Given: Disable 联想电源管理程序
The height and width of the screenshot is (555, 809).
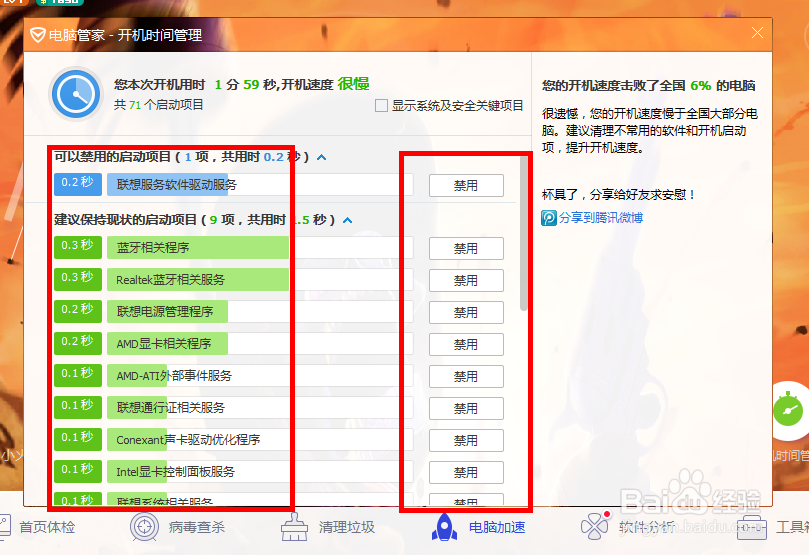Looking at the screenshot, I should 466,313.
